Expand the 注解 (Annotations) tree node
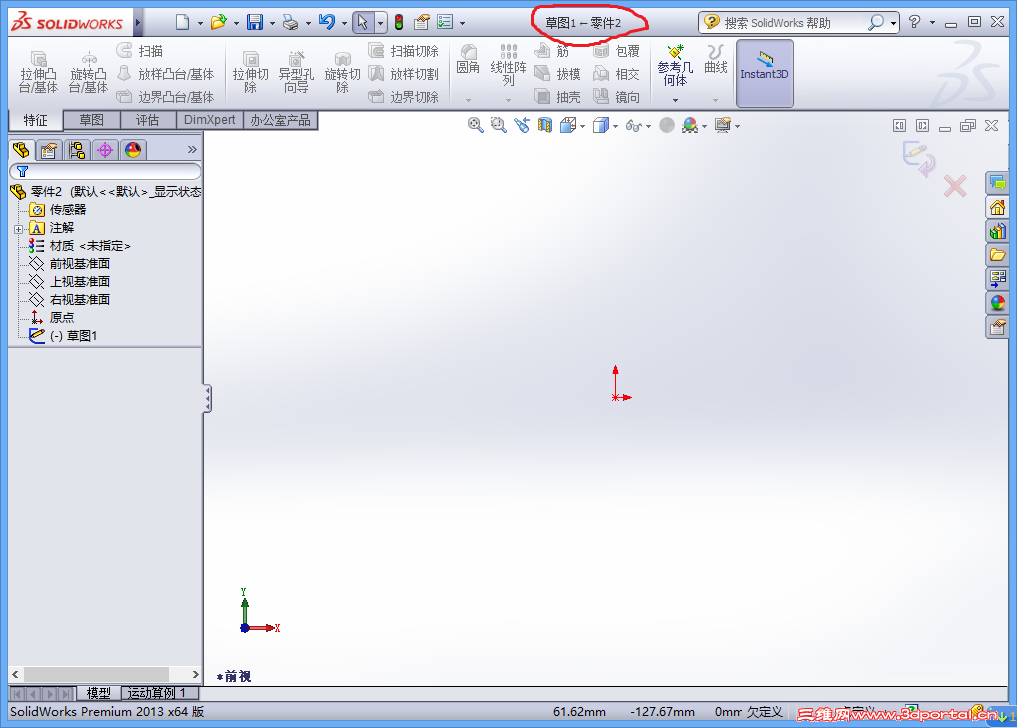Screen dimensions: 1017x728 pos(18,229)
